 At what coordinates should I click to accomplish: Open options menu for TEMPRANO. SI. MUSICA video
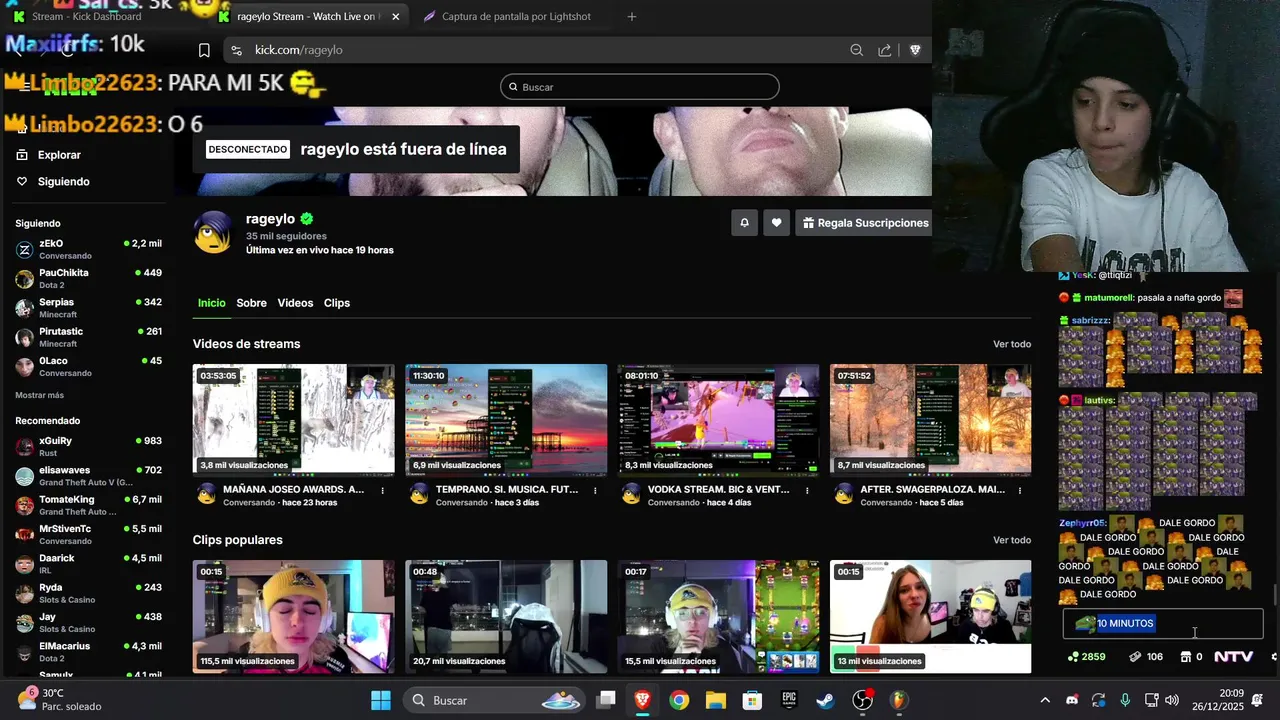pos(595,491)
